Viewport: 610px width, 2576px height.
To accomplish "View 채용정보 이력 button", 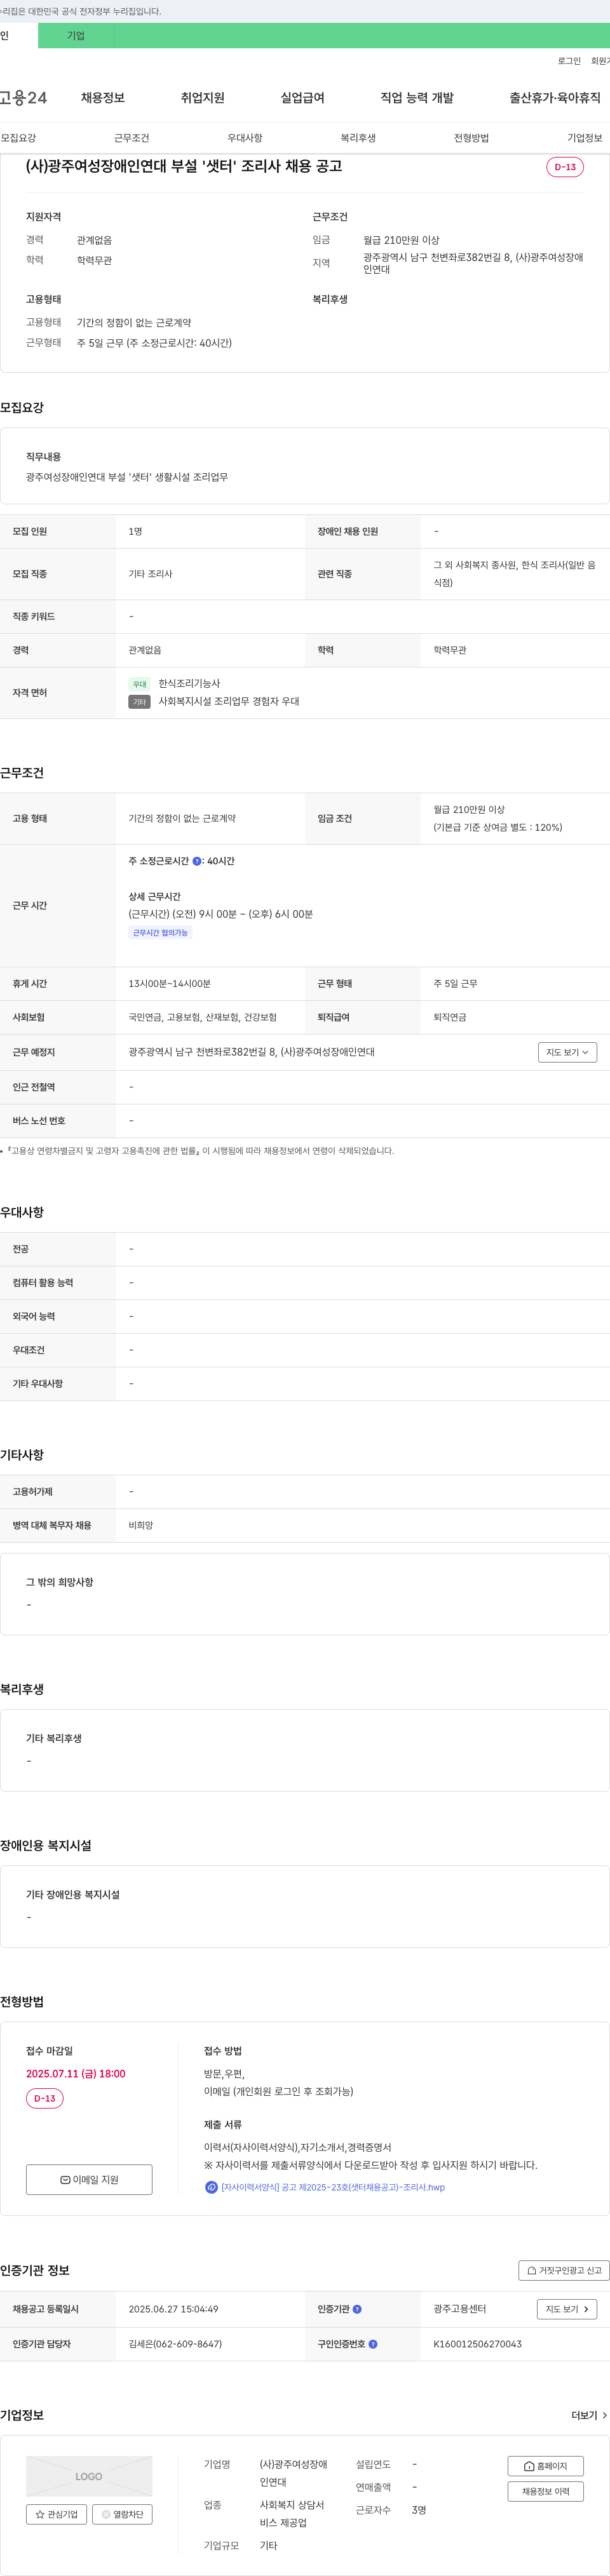I will tap(546, 2492).
